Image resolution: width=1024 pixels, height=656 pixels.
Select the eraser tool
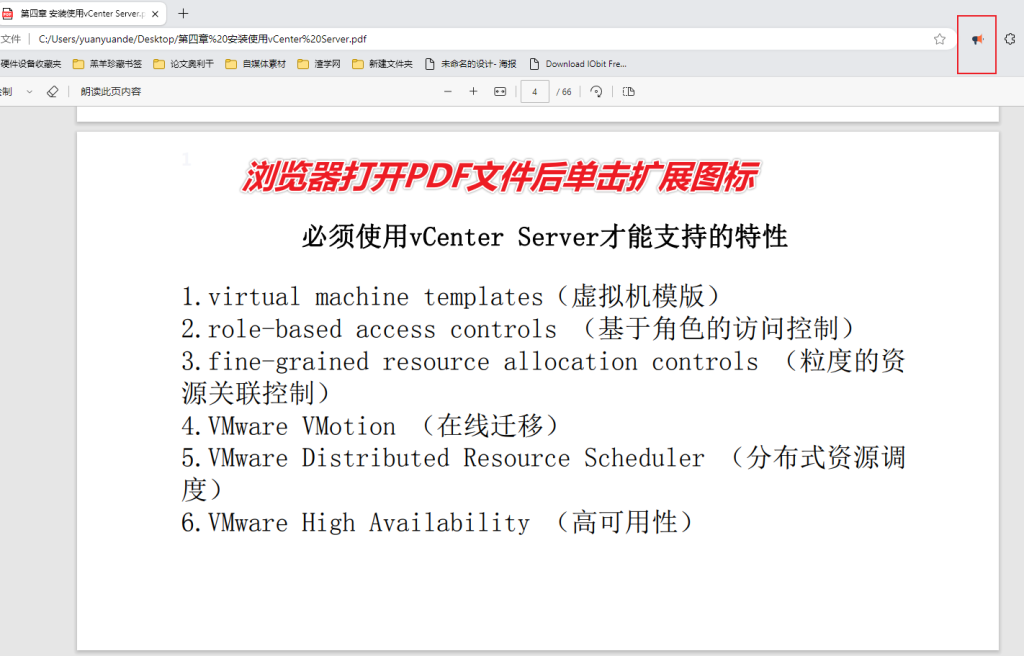(x=53, y=91)
